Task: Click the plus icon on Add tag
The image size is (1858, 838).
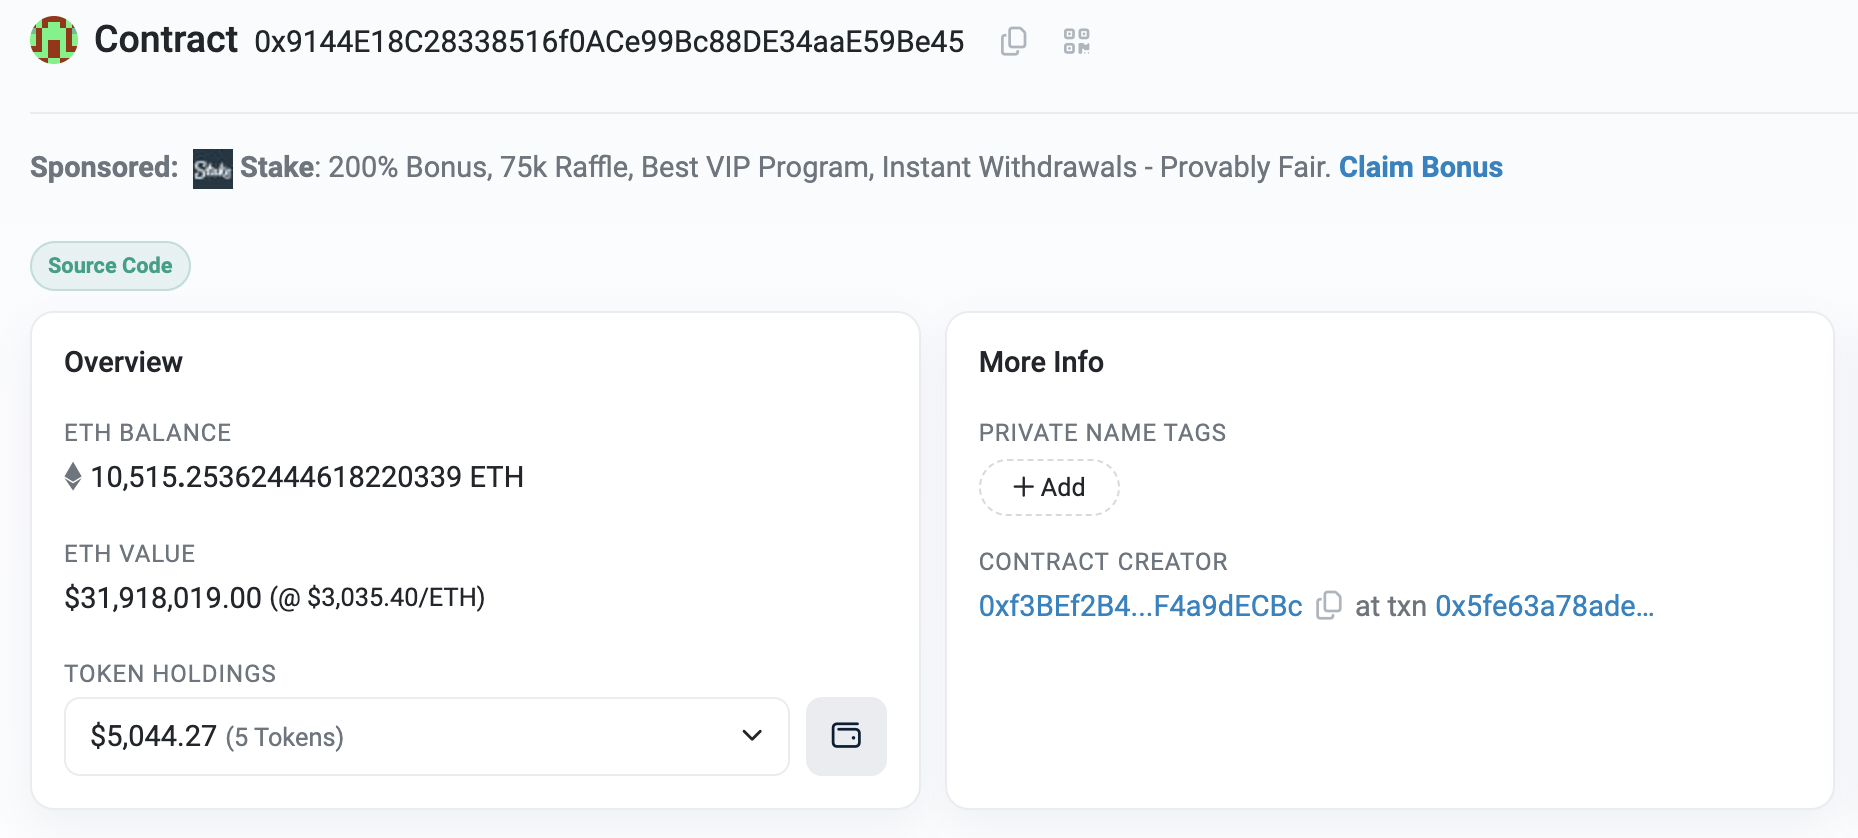Action: pyautogui.click(x=1023, y=487)
